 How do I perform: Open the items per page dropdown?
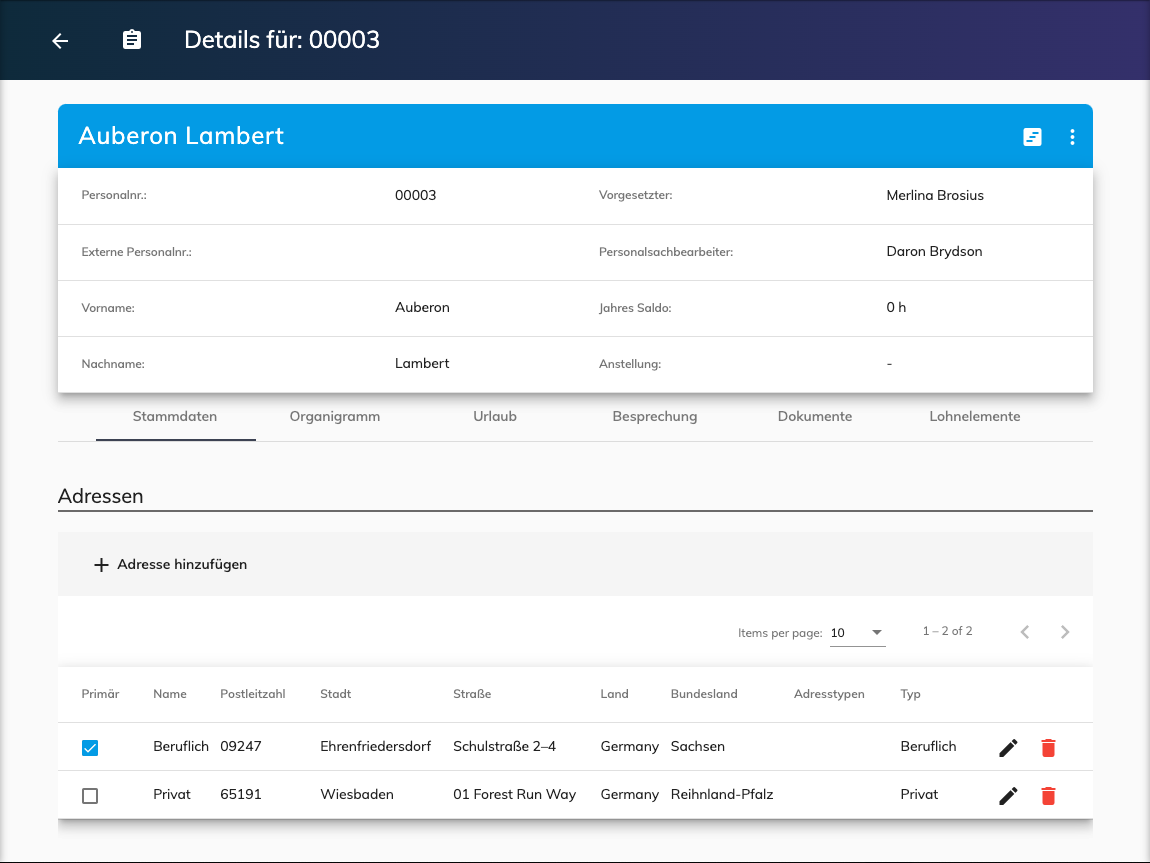point(857,633)
